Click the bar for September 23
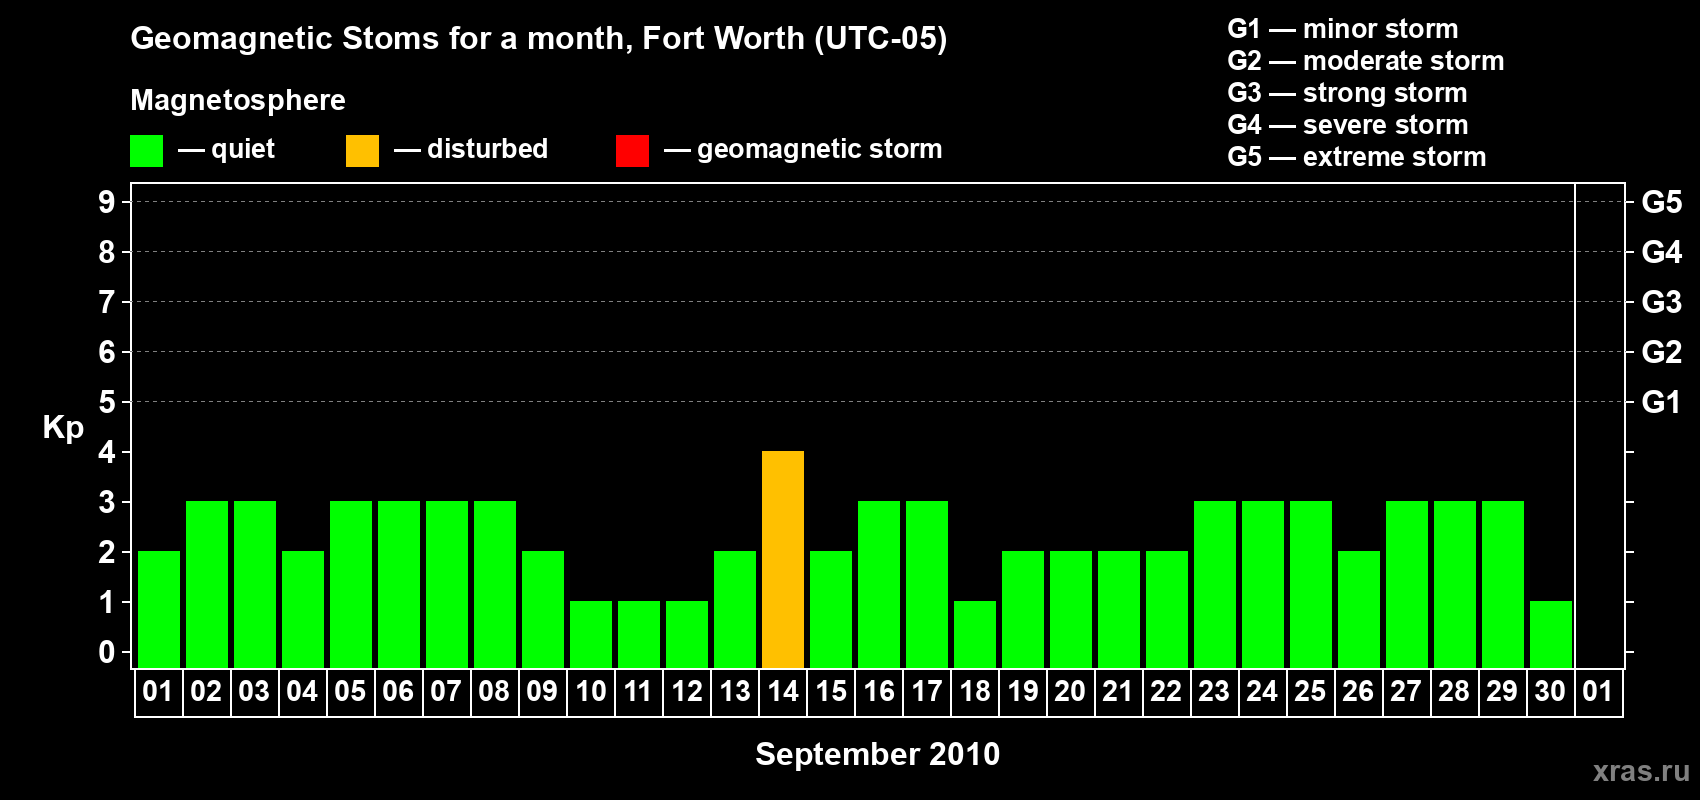1700x800 pixels. [x=1215, y=584]
